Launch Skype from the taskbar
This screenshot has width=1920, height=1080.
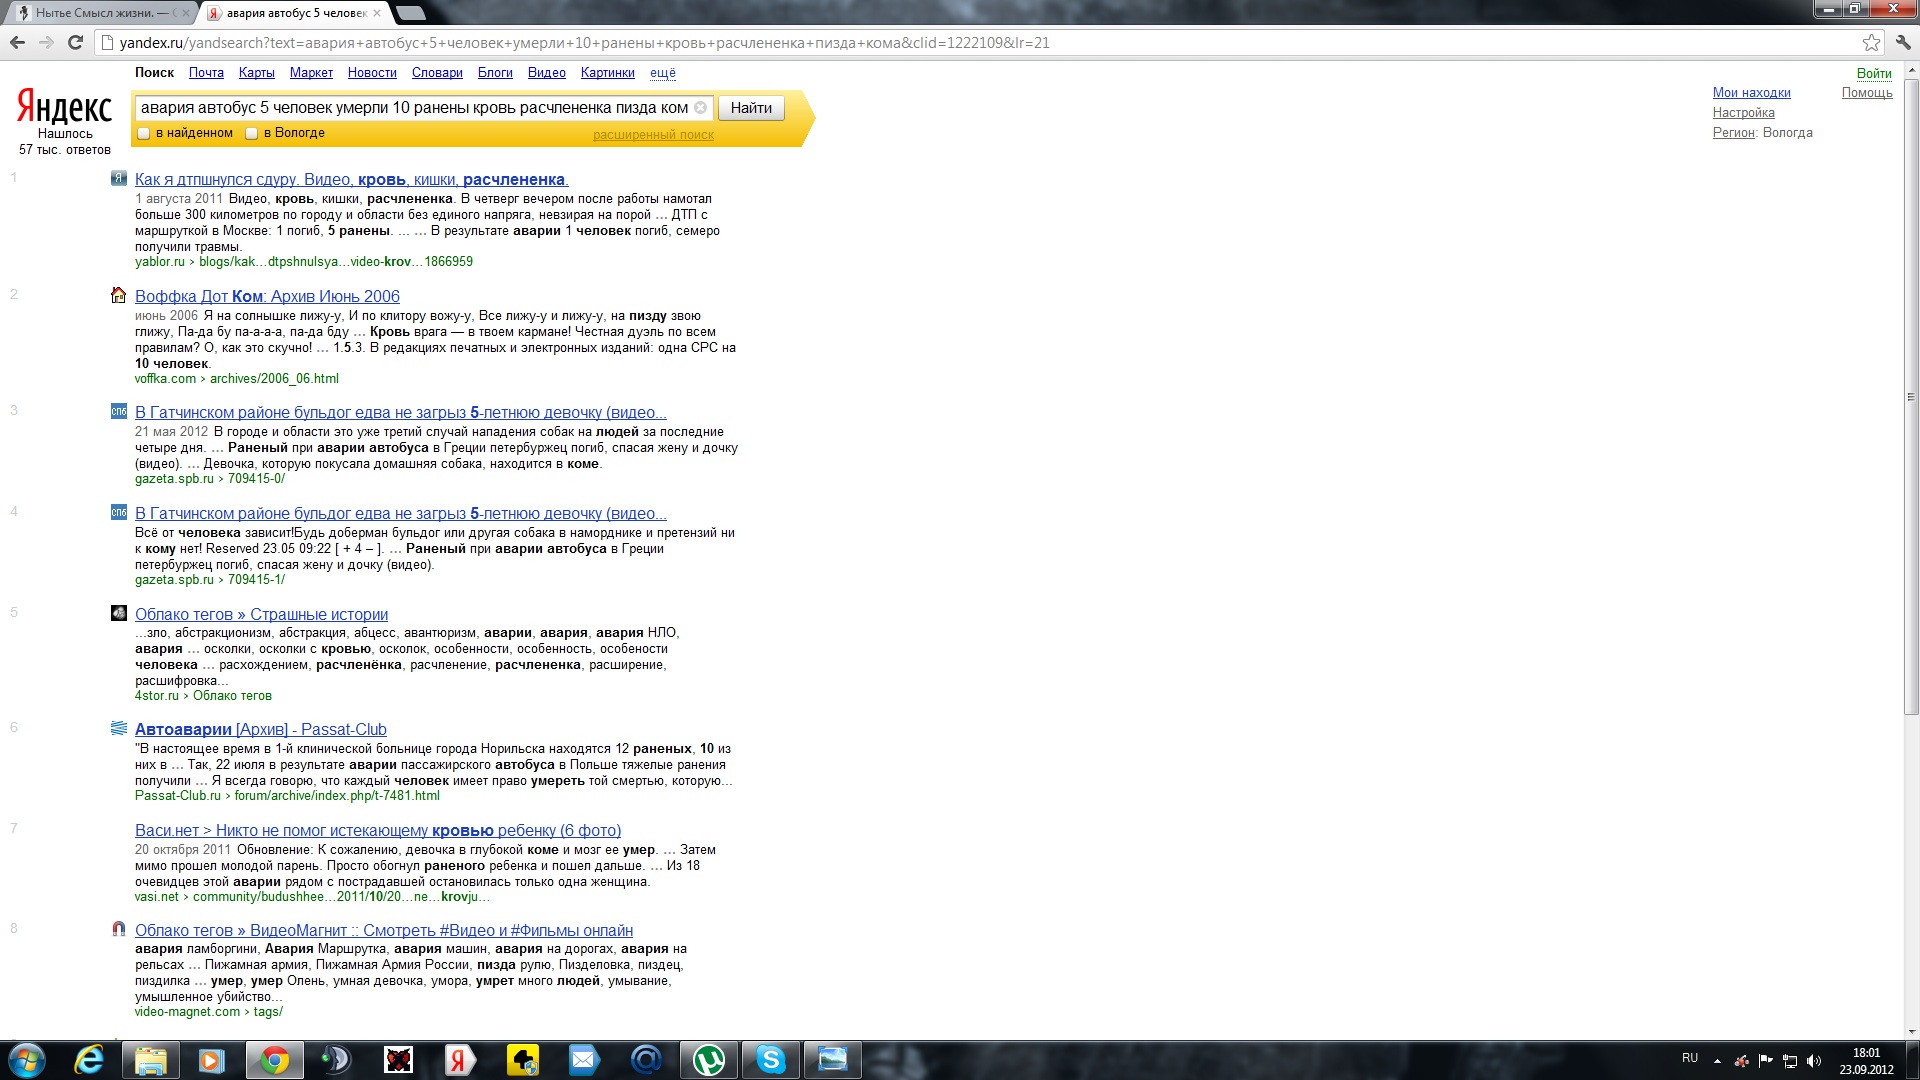point(771,1059)
